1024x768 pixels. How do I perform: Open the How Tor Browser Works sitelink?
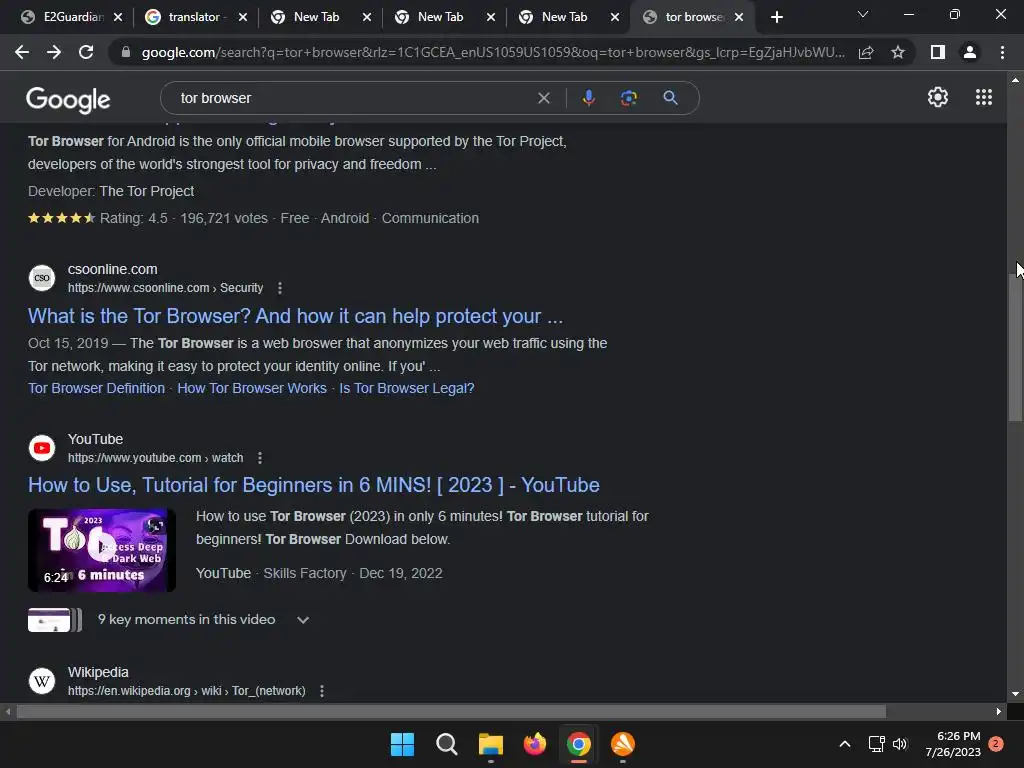pyautogui.click(x=252, y=388)
